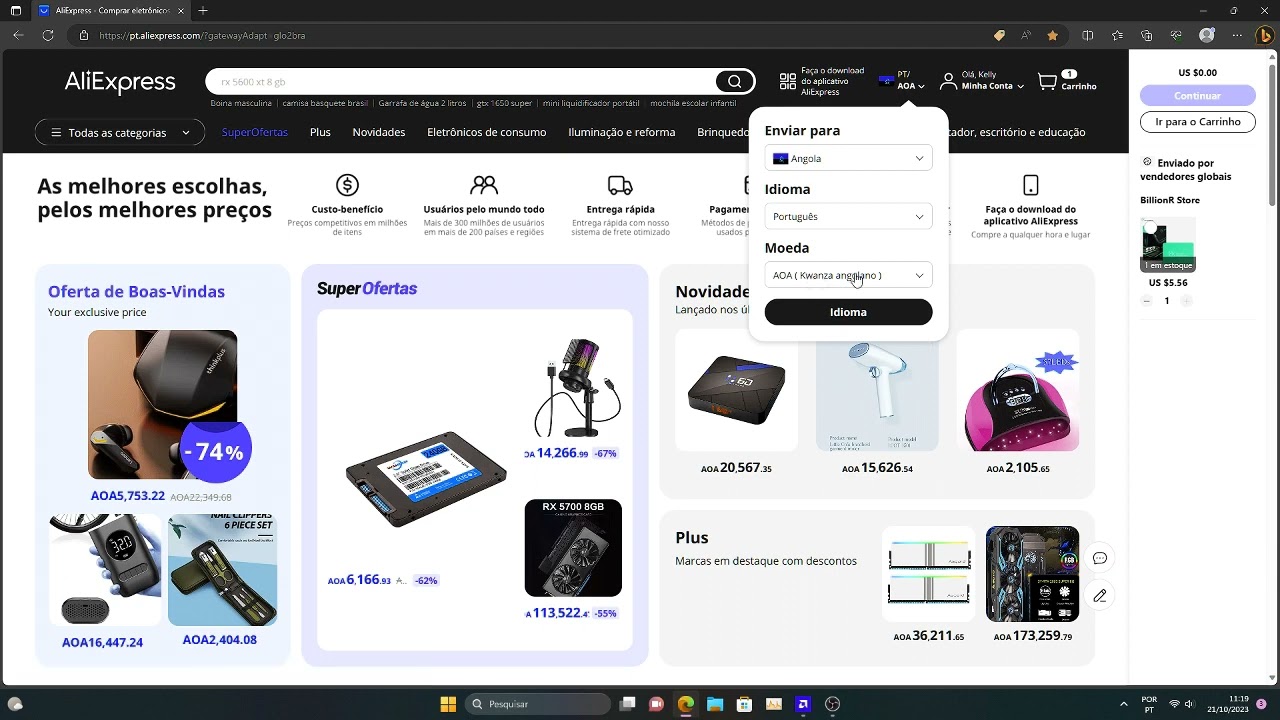Show hidden icons in system tray chevron

[x=1123, y=704]
